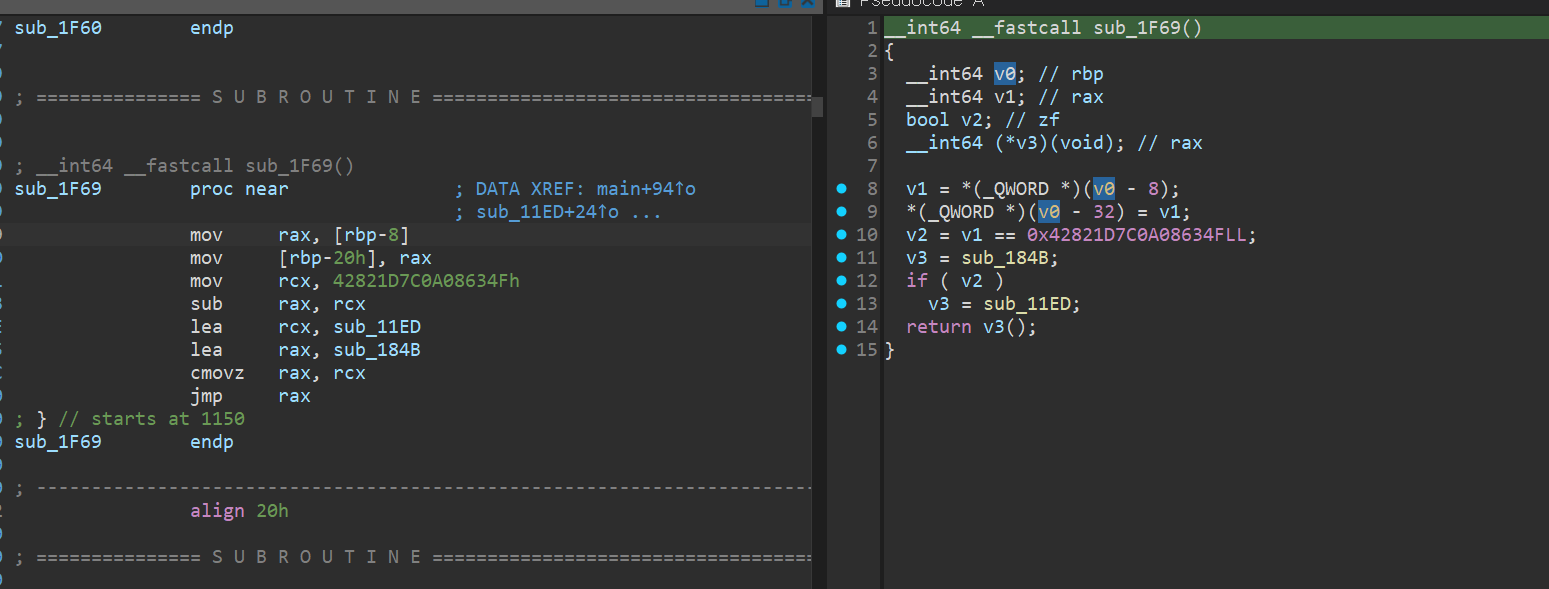The image size is (1549, 589).
Task: Follow the sub_11ED+24 xref in comment
Action: coord(562,212)
